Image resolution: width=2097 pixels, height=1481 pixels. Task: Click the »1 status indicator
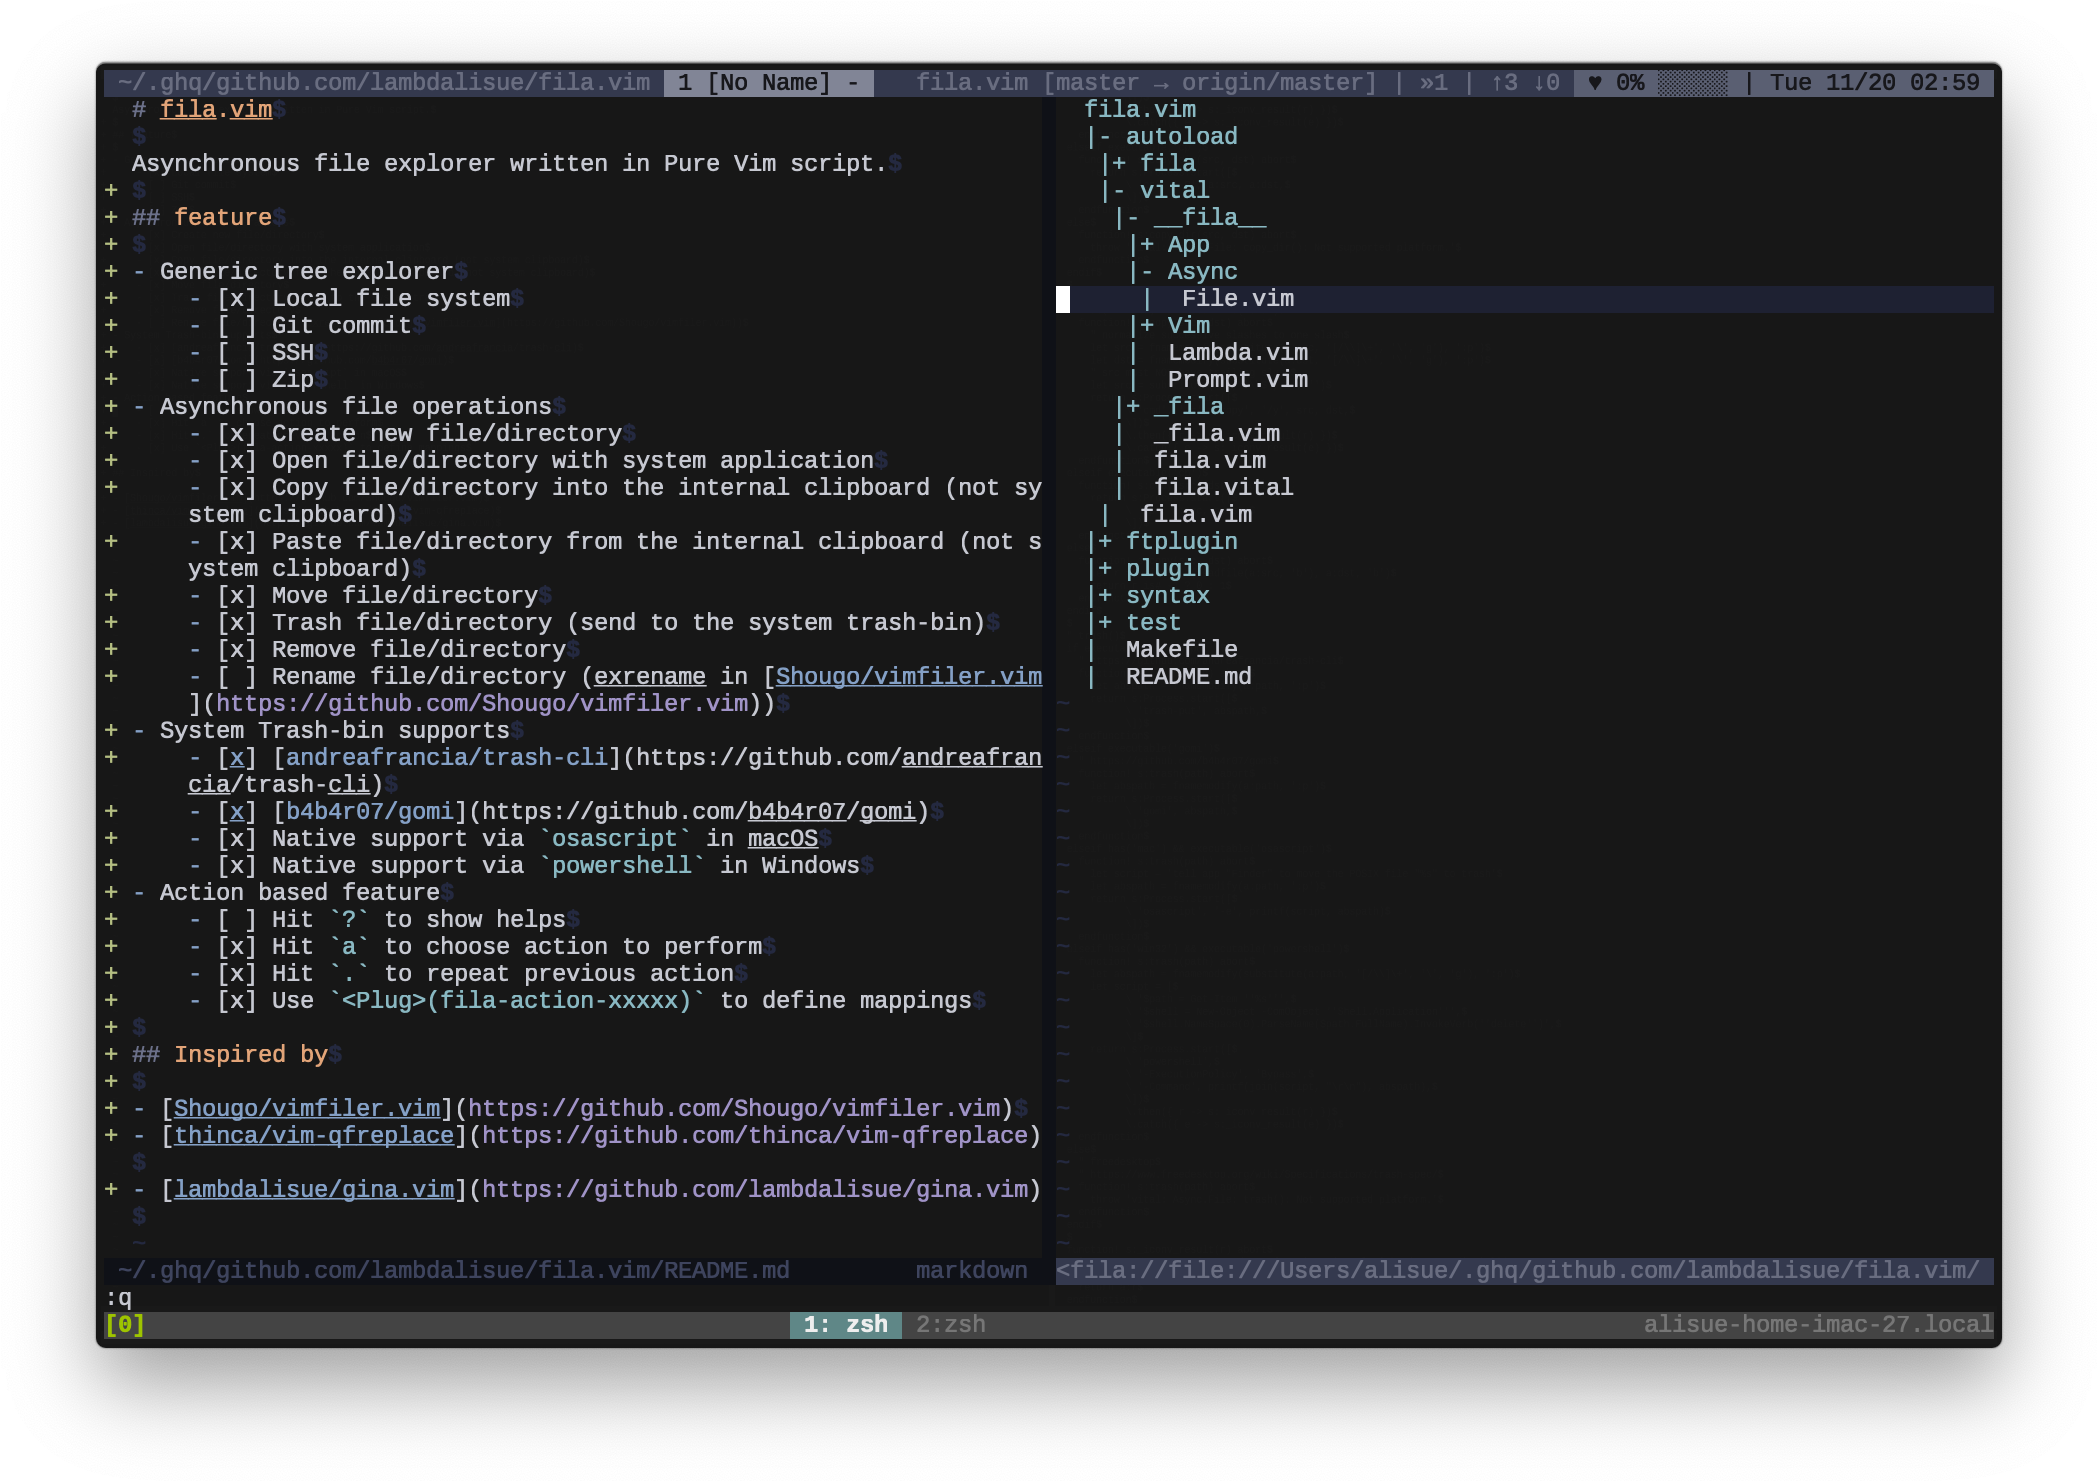click(1433, 82)
